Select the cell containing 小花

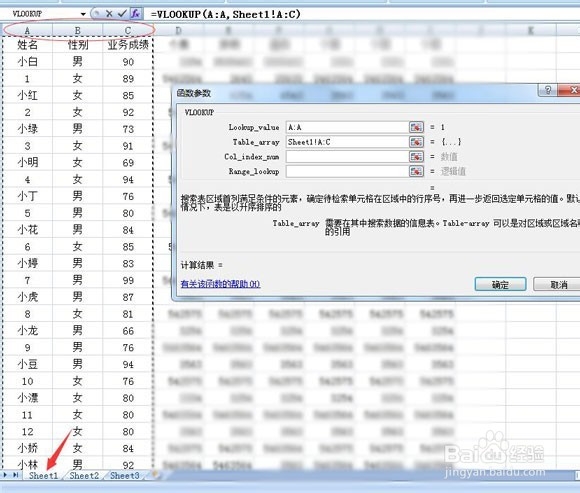27,230
